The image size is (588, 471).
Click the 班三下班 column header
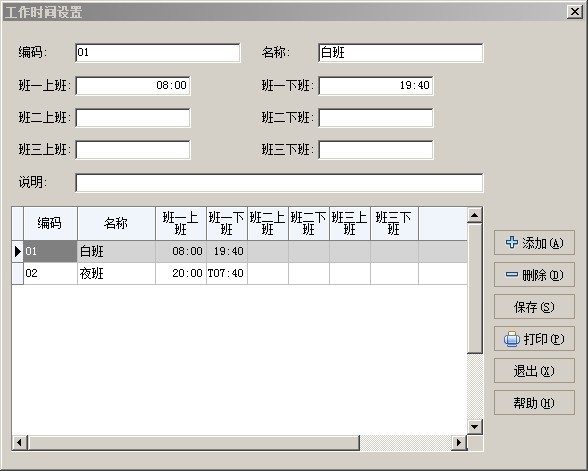coord(394,224)
